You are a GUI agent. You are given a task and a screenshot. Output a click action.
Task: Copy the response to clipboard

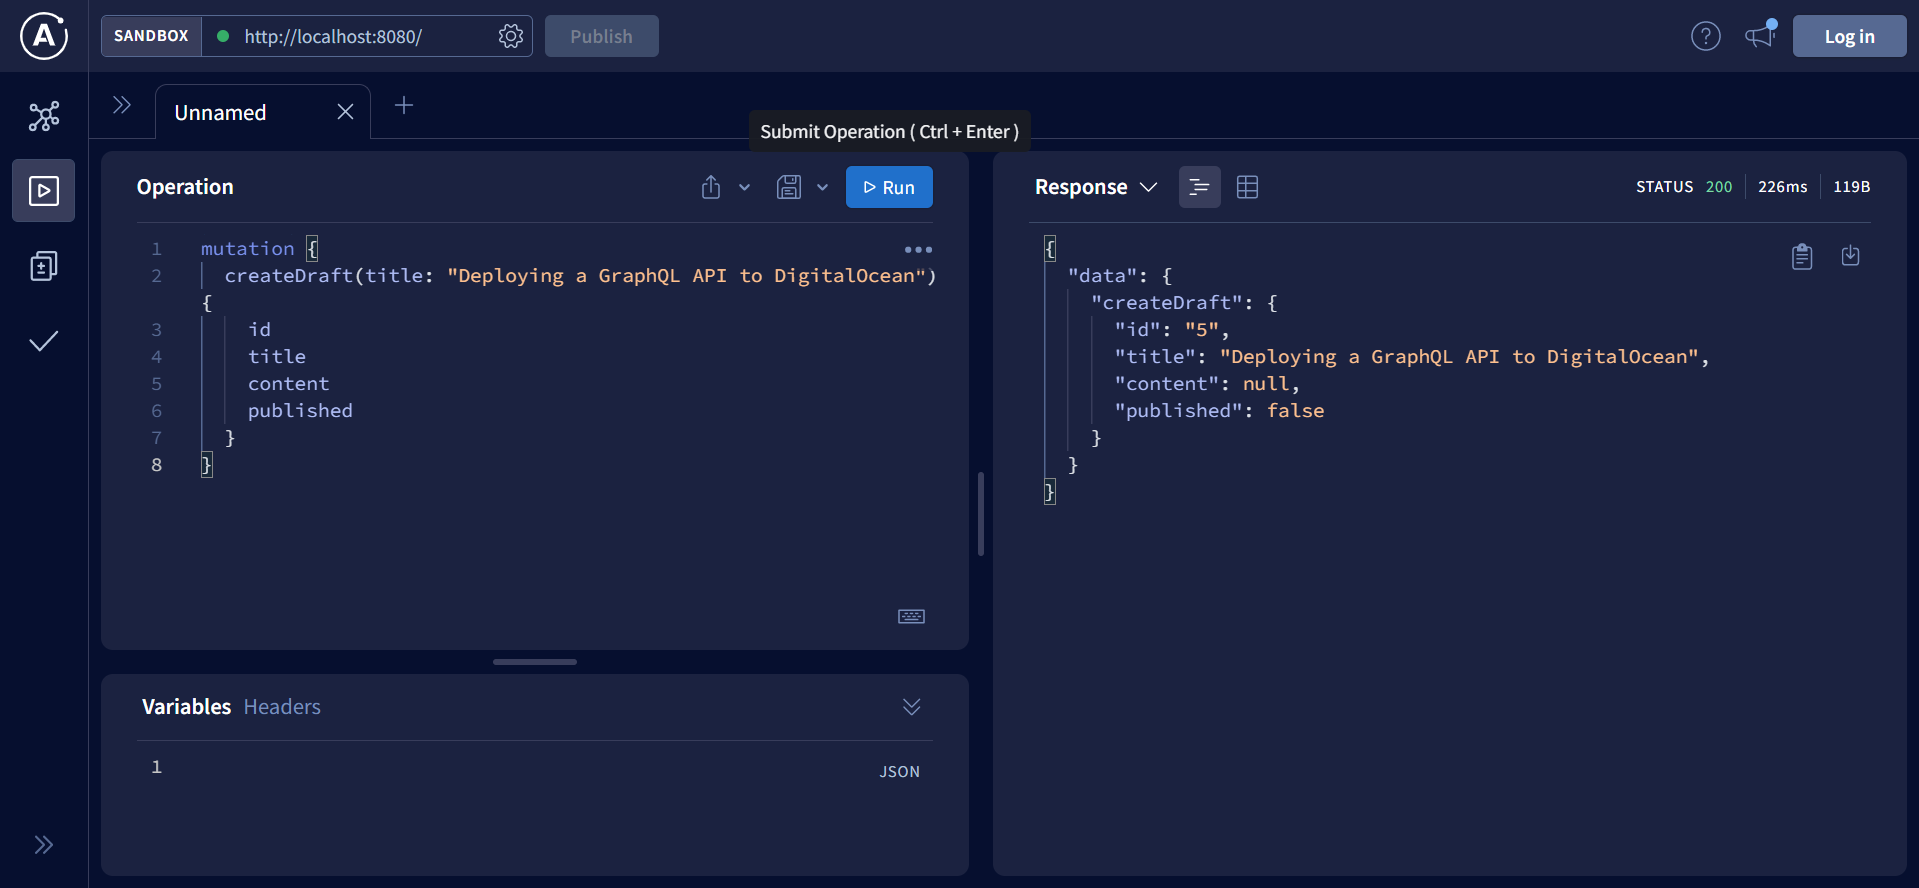pyautogui.click(x=1802, y=256)
